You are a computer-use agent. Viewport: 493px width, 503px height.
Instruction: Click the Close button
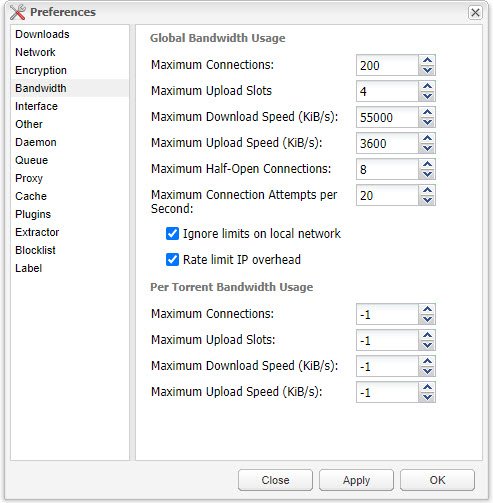pyautogui.click(x=275, y=480)
